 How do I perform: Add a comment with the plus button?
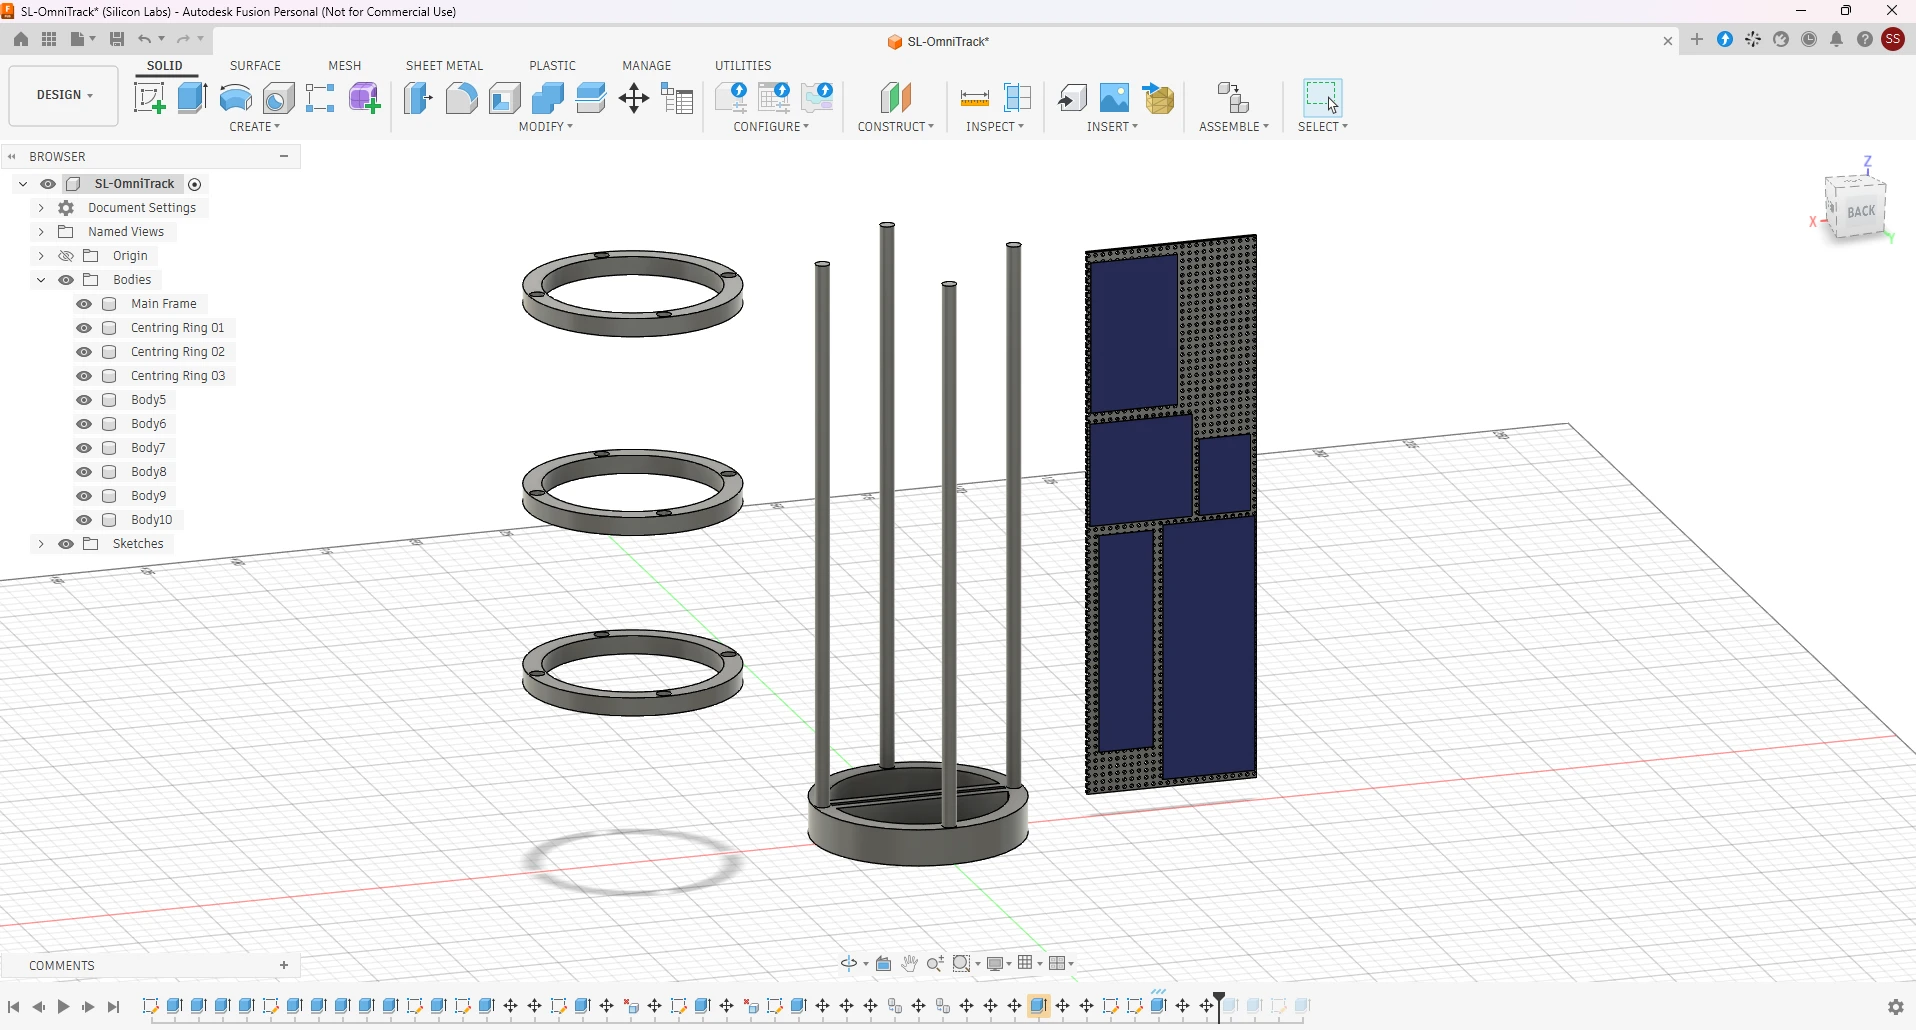point(284,965)
